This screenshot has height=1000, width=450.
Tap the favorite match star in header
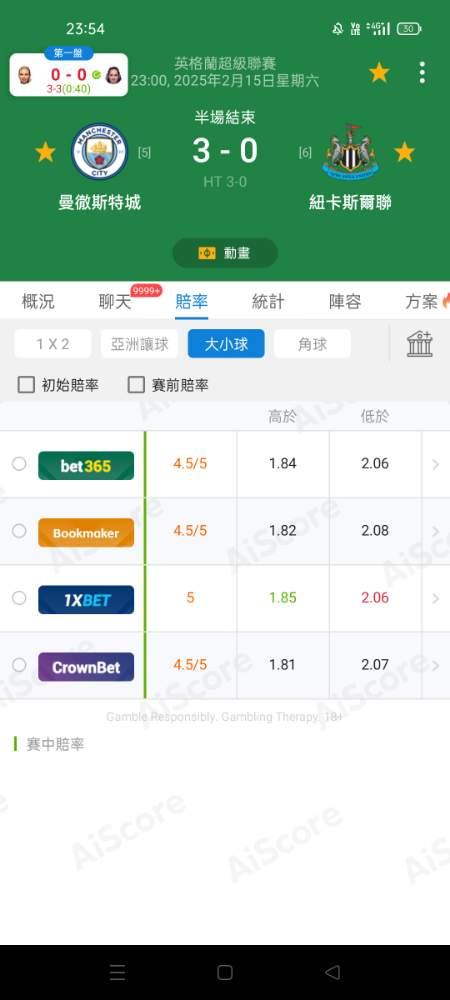(379, 73)
